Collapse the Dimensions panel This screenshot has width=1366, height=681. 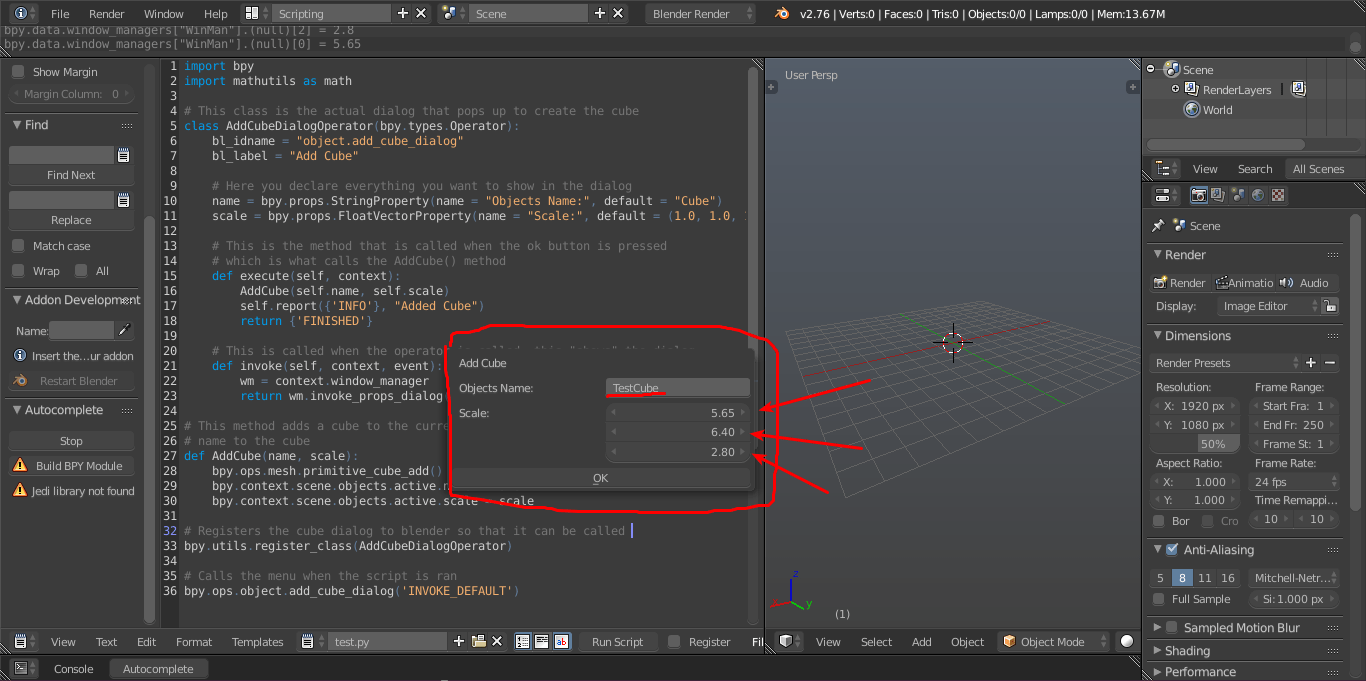[1157, 336]
